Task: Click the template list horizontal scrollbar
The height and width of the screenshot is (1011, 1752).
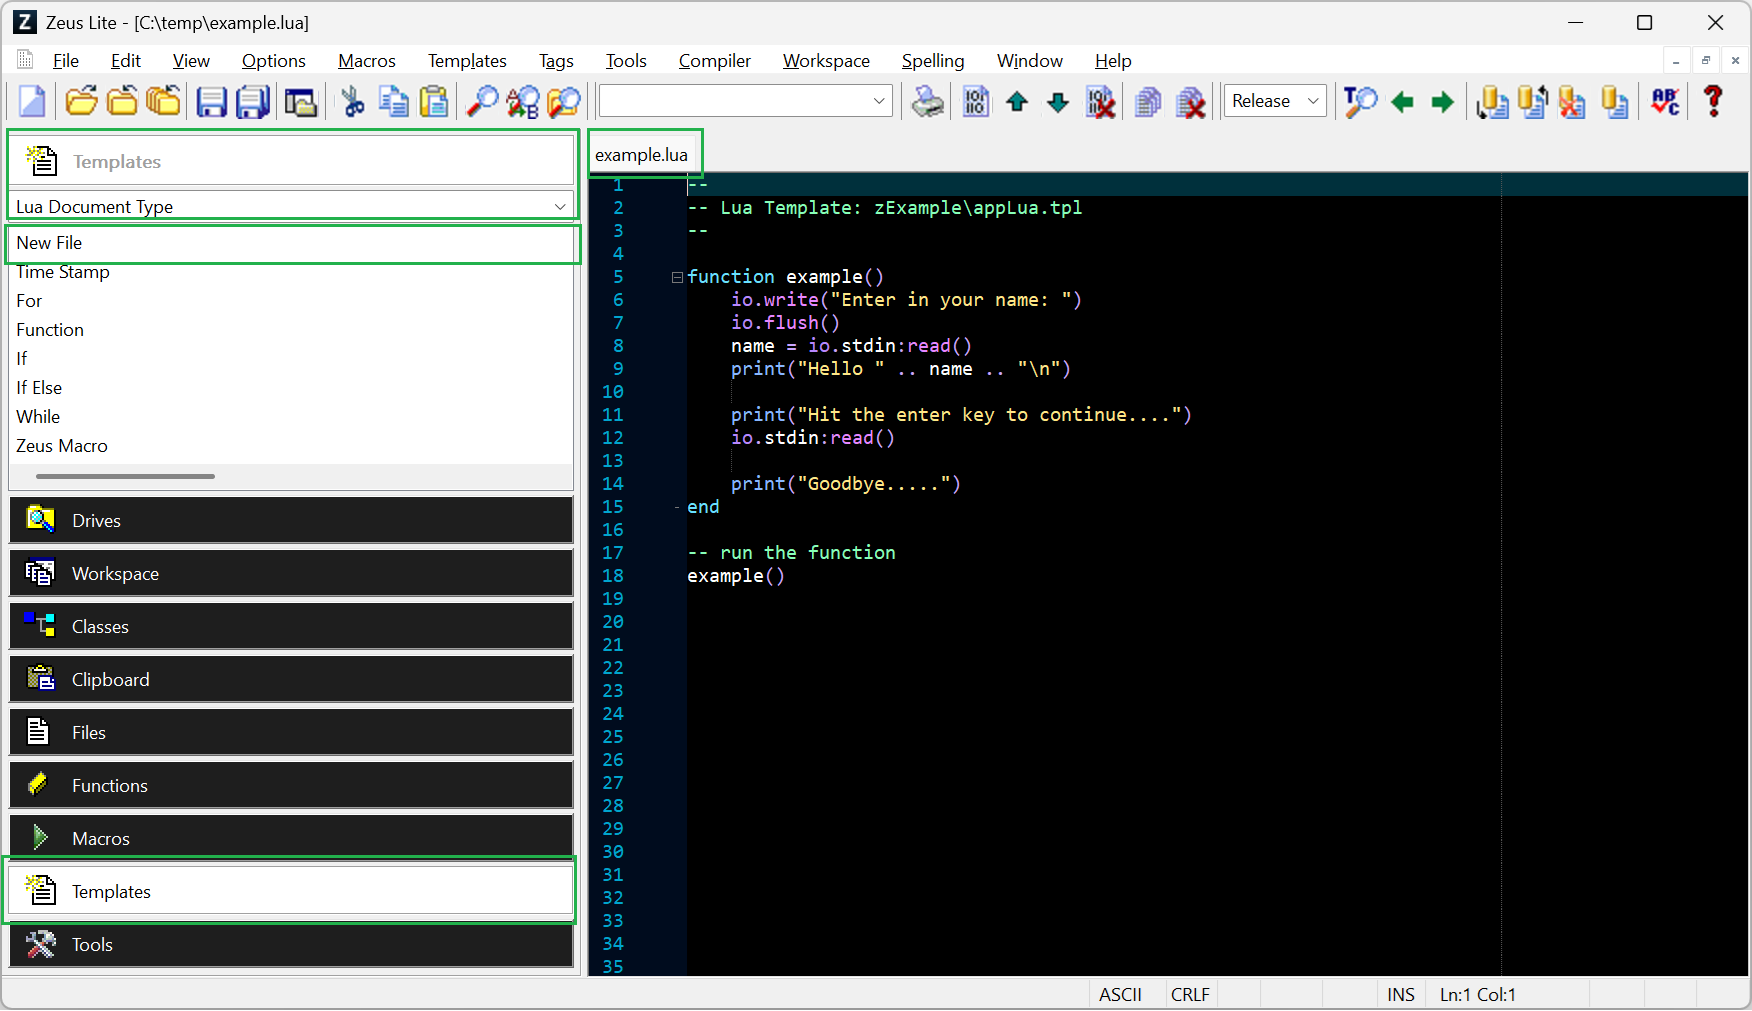Action: tap(125, 476)
